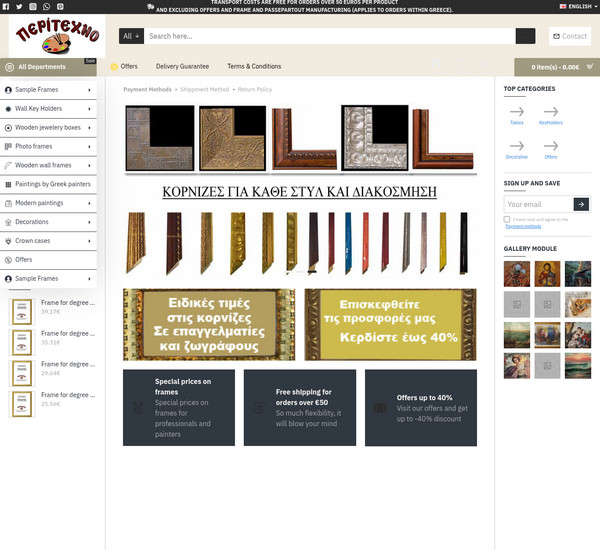Open Delivery Guarantee menu item

[x=182, y=66]
